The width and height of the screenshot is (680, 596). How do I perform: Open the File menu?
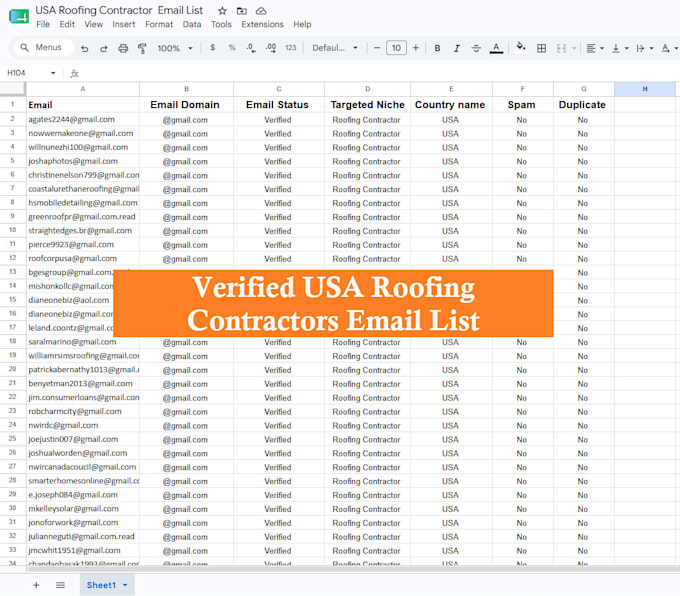(43, 24)
